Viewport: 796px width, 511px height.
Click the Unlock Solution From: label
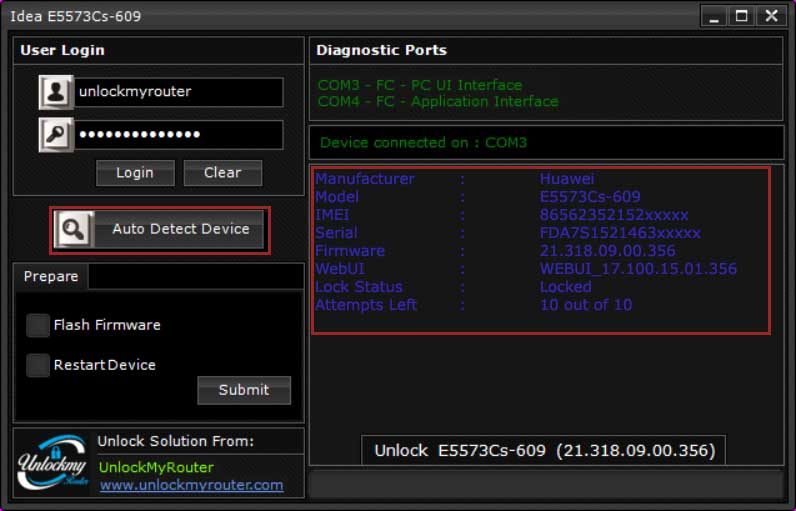coord(176,441)
